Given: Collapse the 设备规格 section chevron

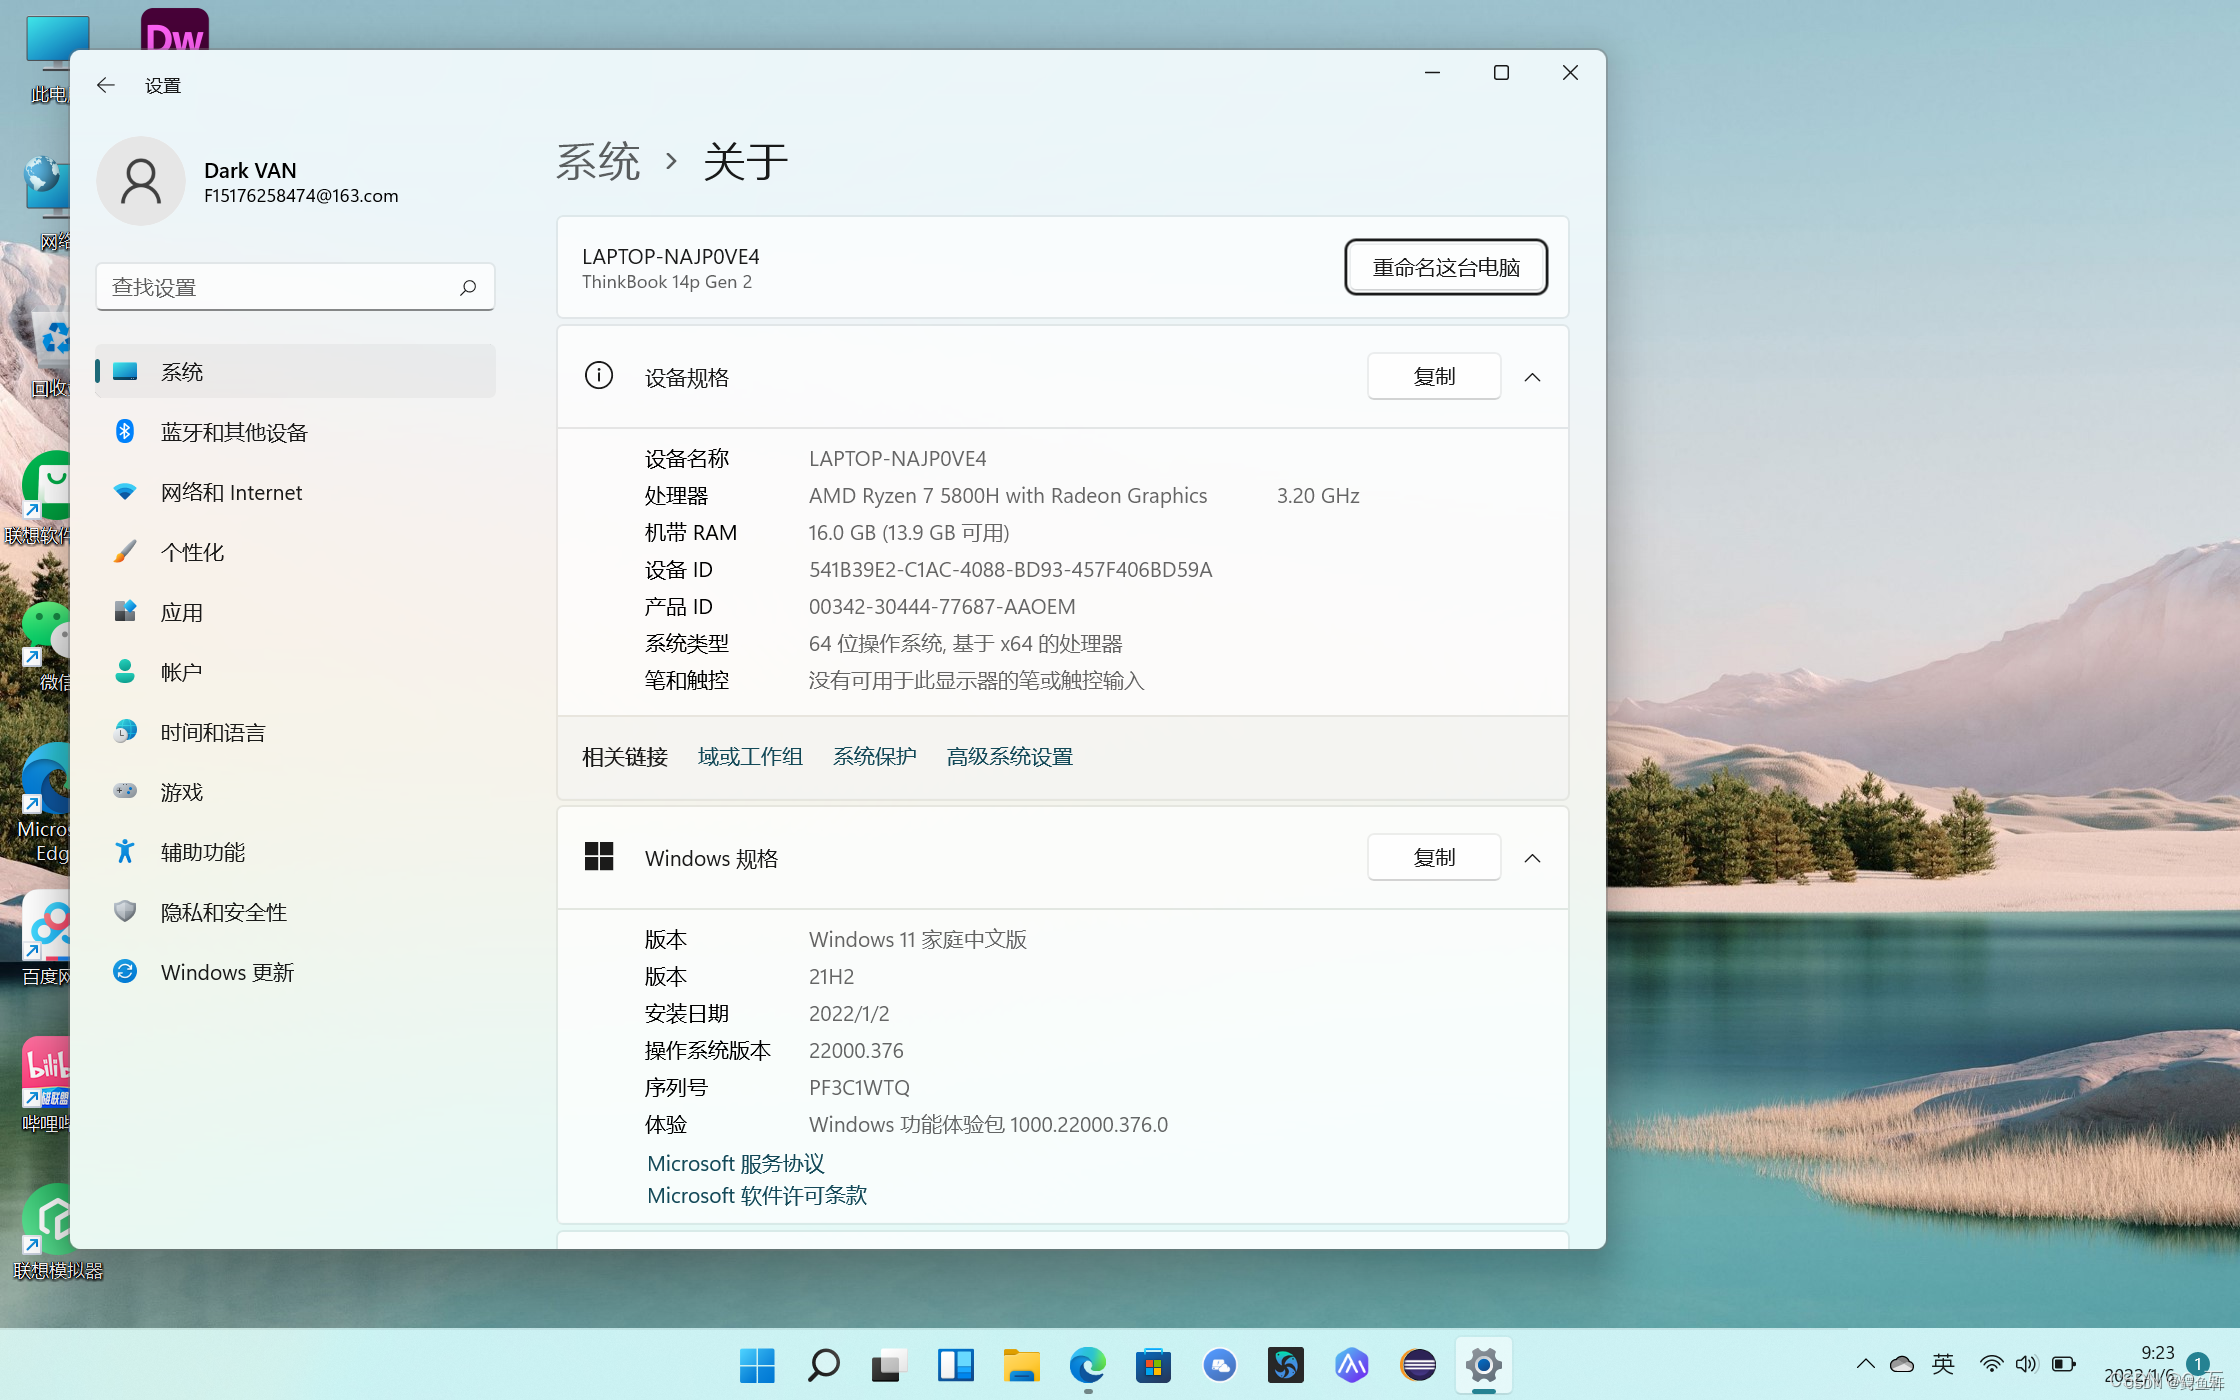Looking at the screenshot, I should pos(1532,377).
